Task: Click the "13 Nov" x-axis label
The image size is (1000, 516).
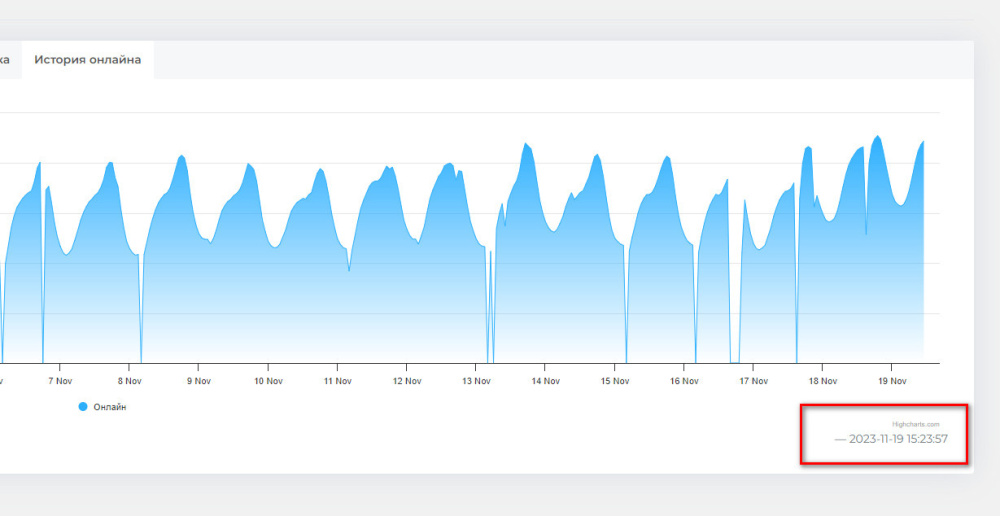Action: [x=475, y=381]
